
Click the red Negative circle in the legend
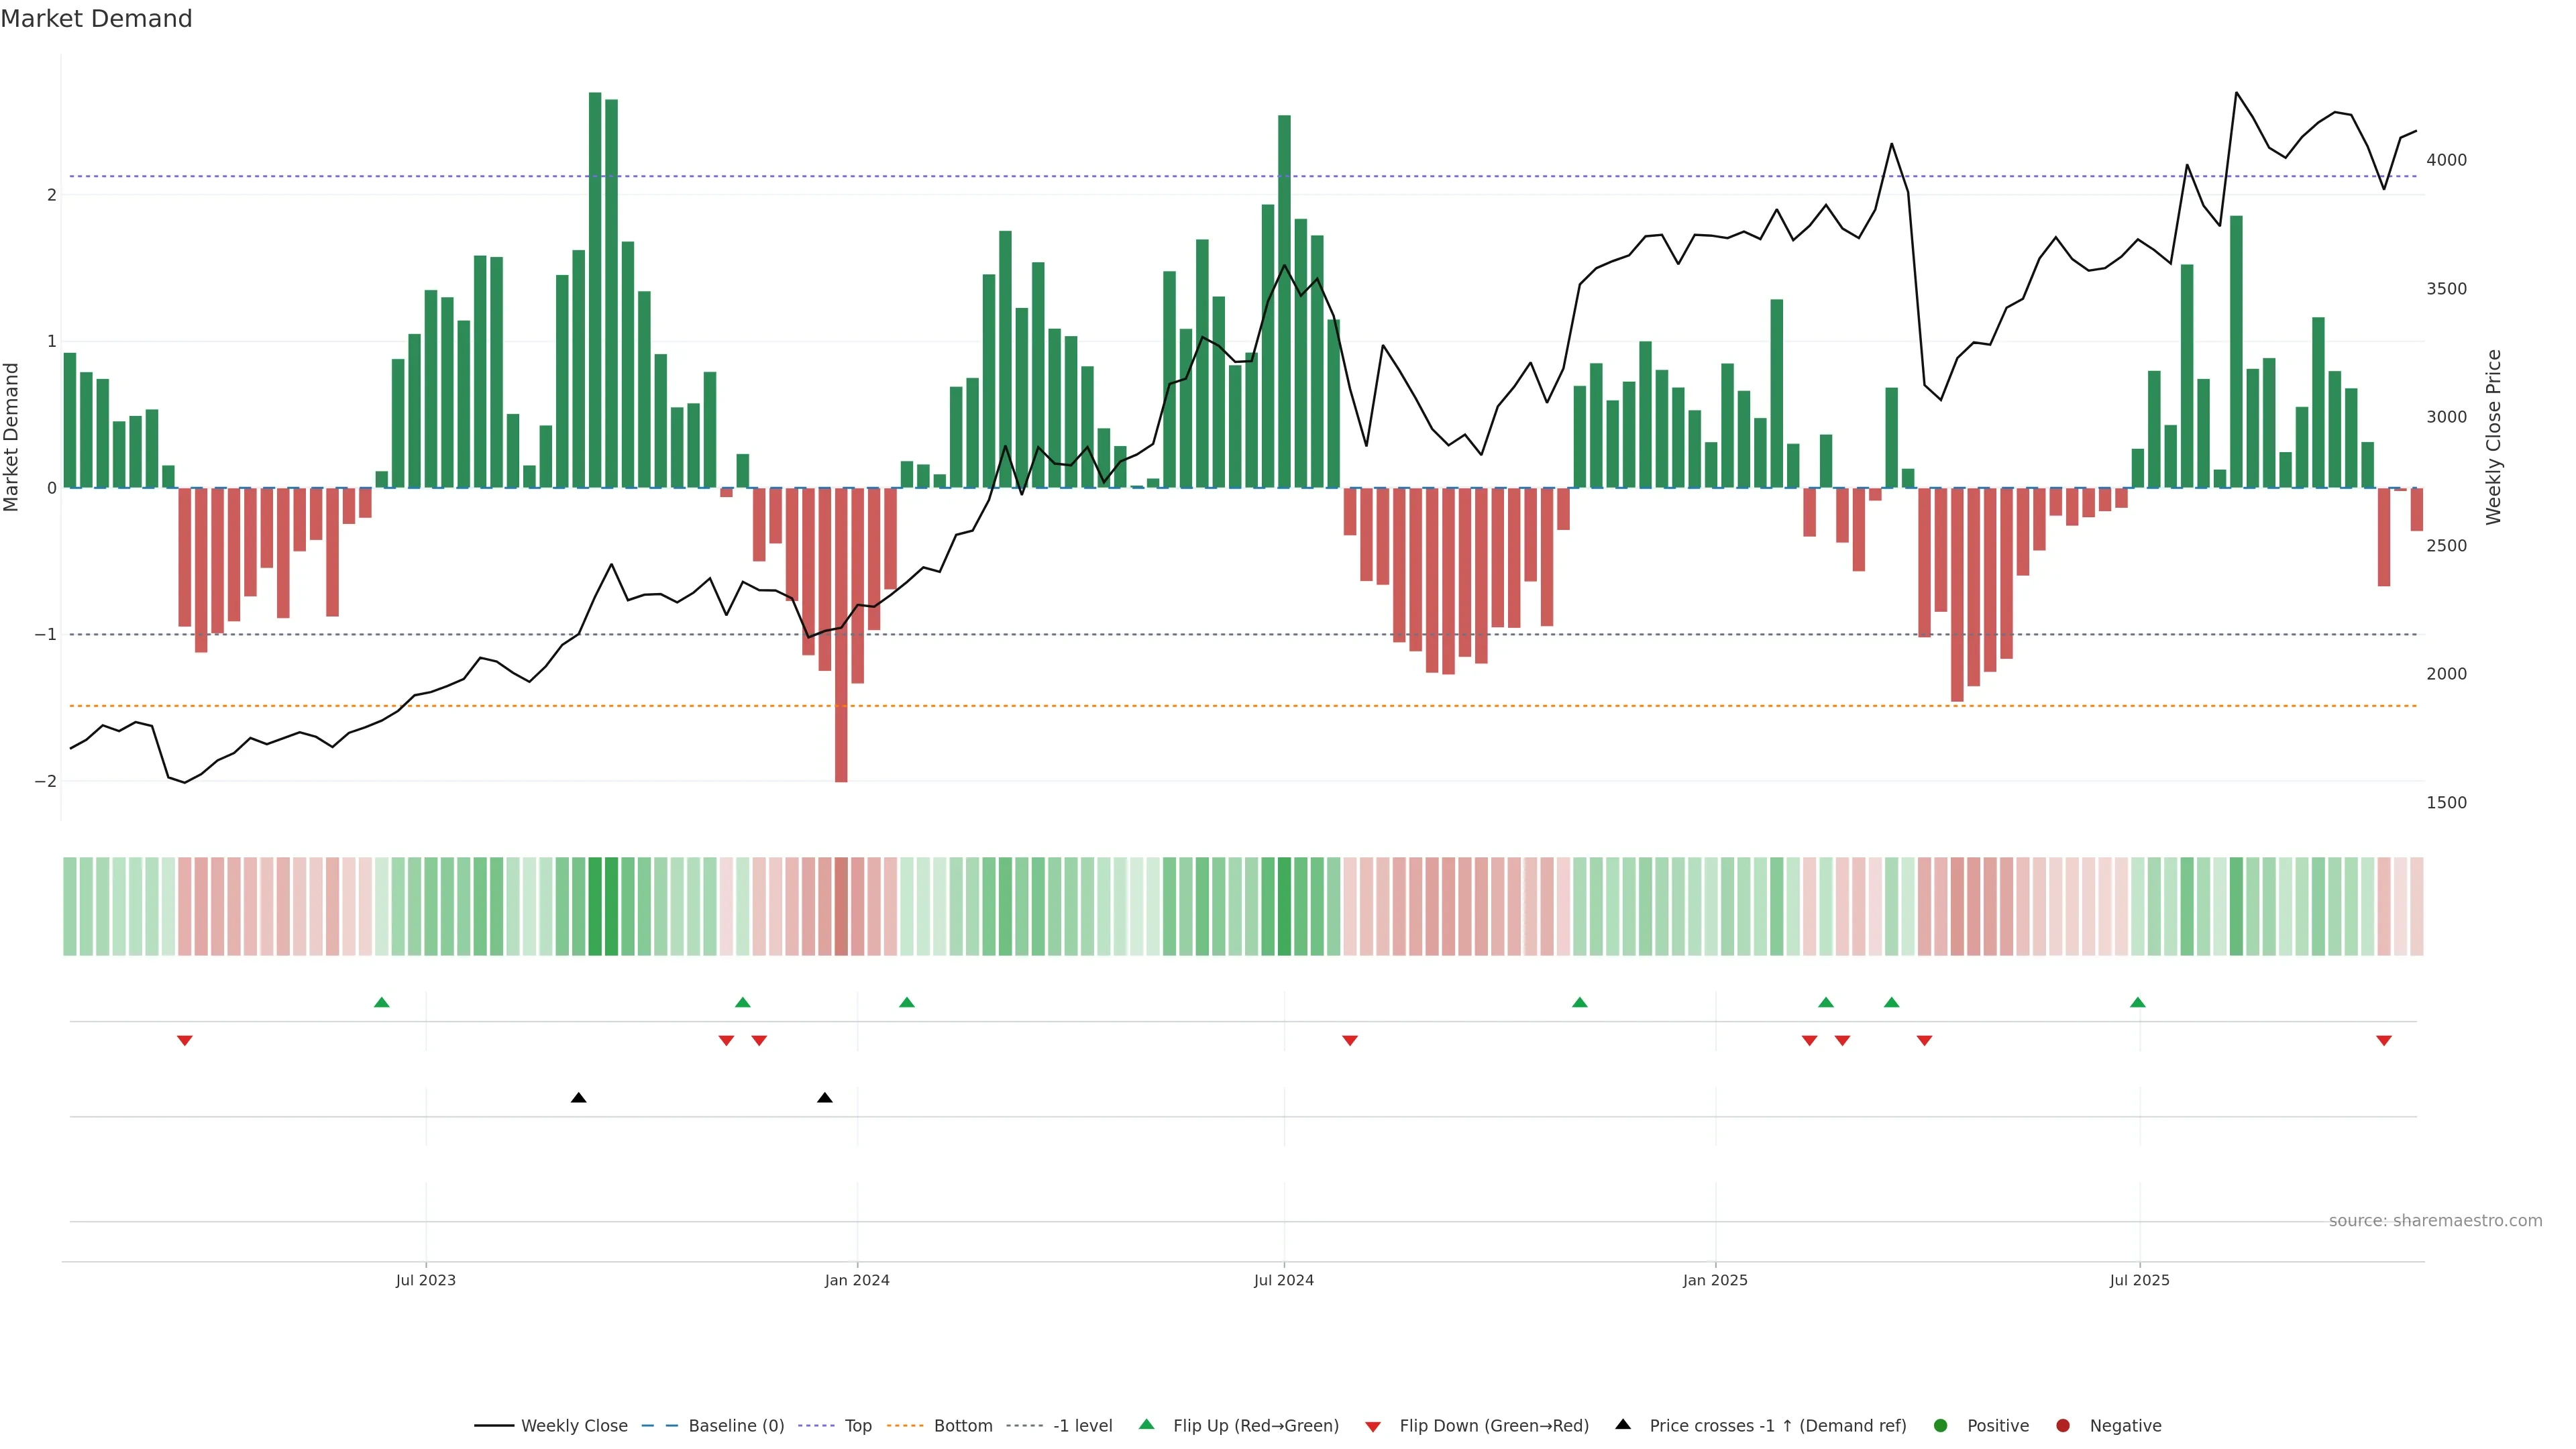pos(2063,1425)
